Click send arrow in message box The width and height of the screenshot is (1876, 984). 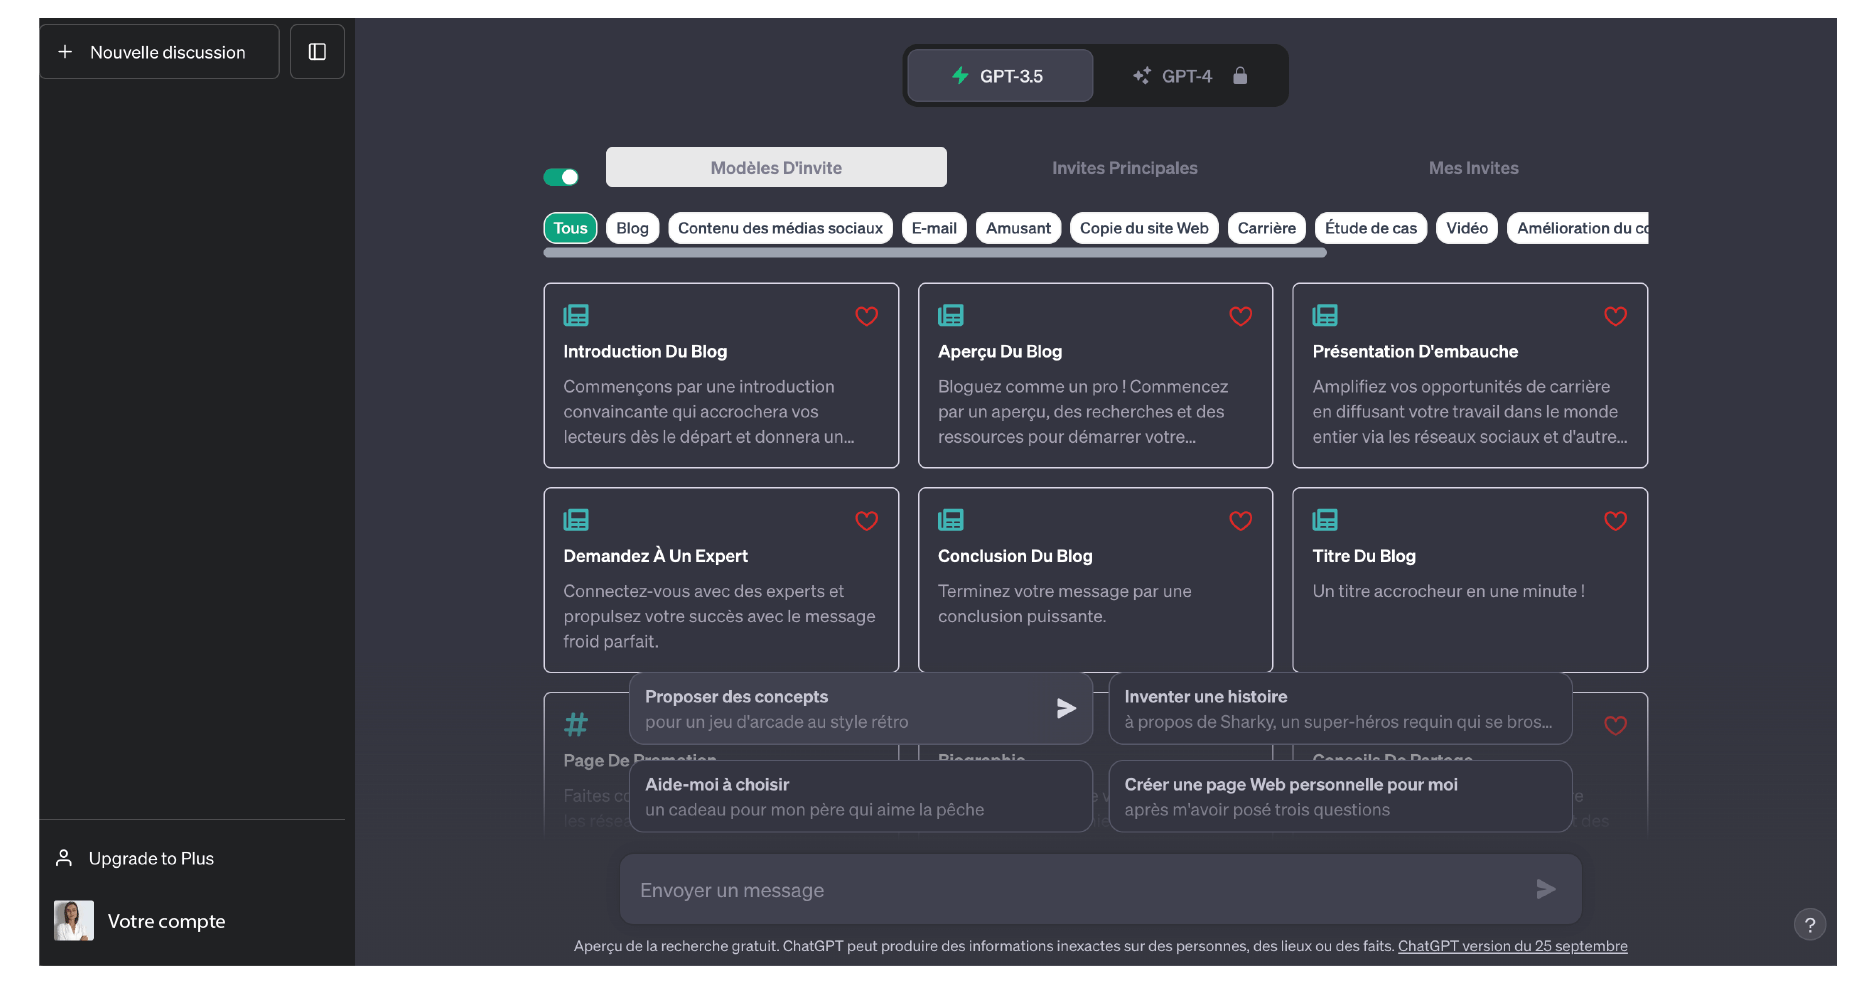[1545, 889]
